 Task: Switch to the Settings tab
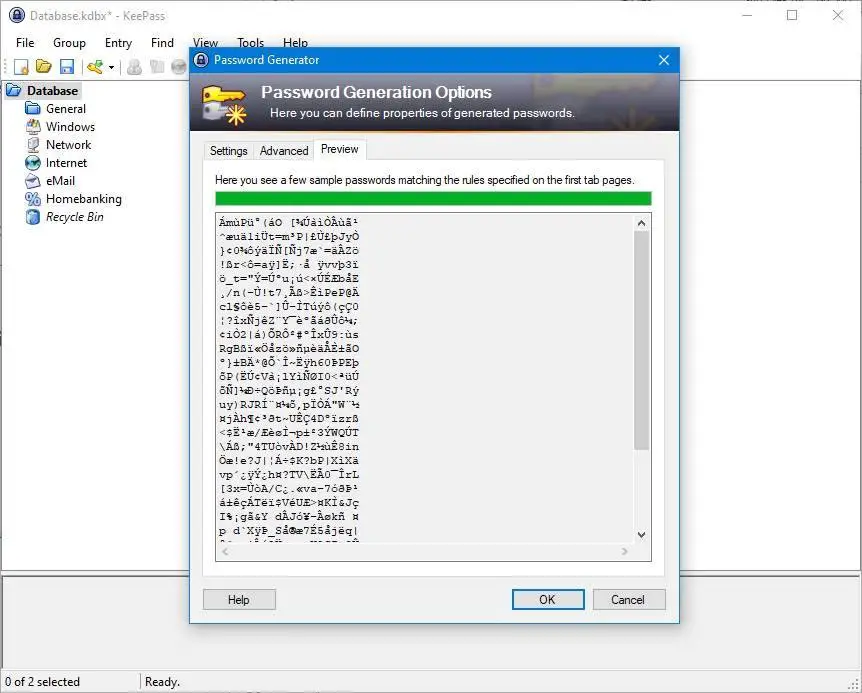coord(229,151)
